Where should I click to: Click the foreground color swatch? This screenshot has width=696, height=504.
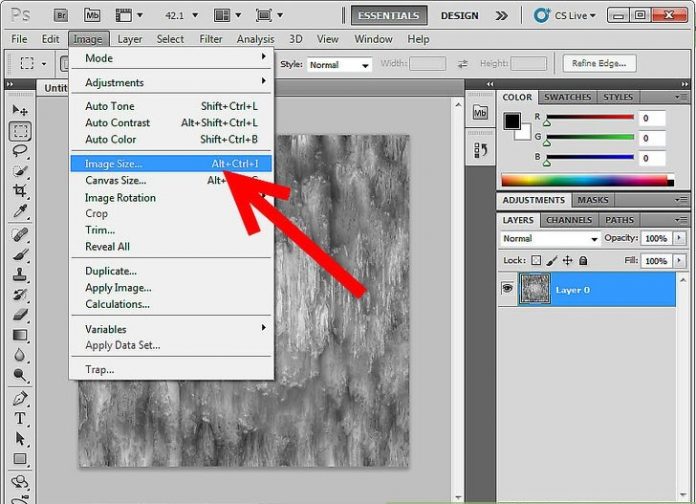[512, 121]
